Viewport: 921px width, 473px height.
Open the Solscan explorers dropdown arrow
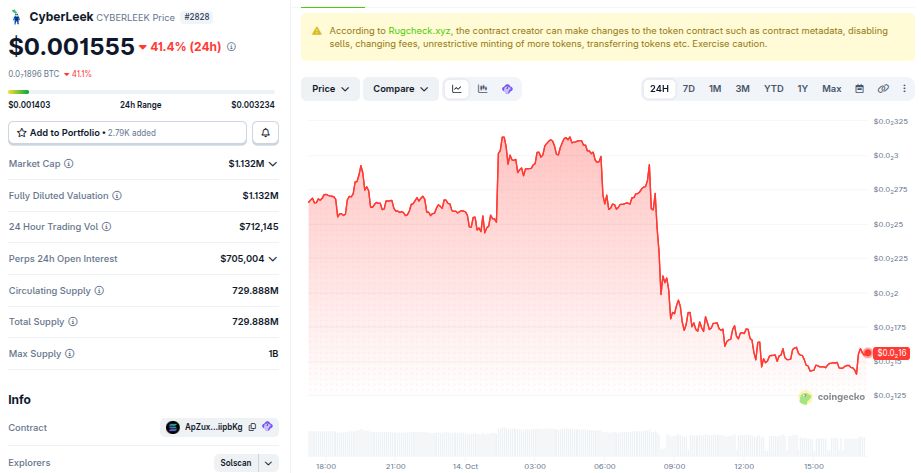[x=268, y=463]
